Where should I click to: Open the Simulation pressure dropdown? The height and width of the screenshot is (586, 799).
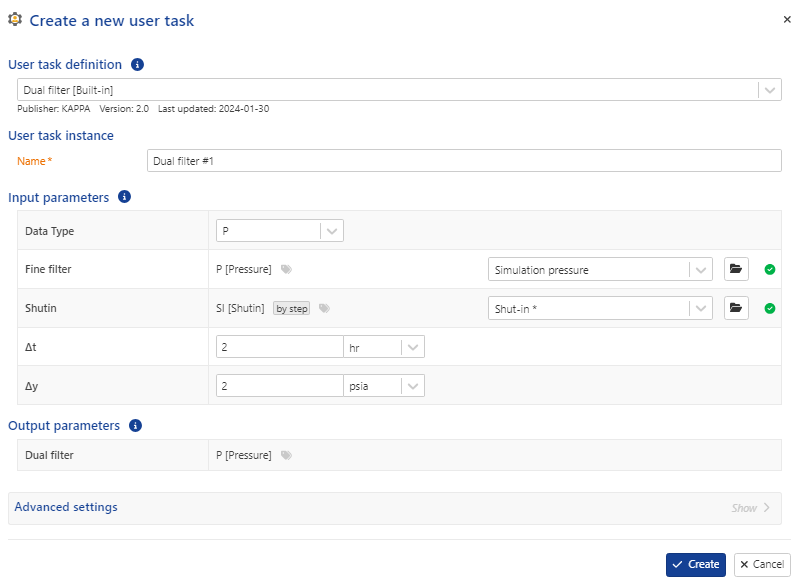[x=600, y=270]
